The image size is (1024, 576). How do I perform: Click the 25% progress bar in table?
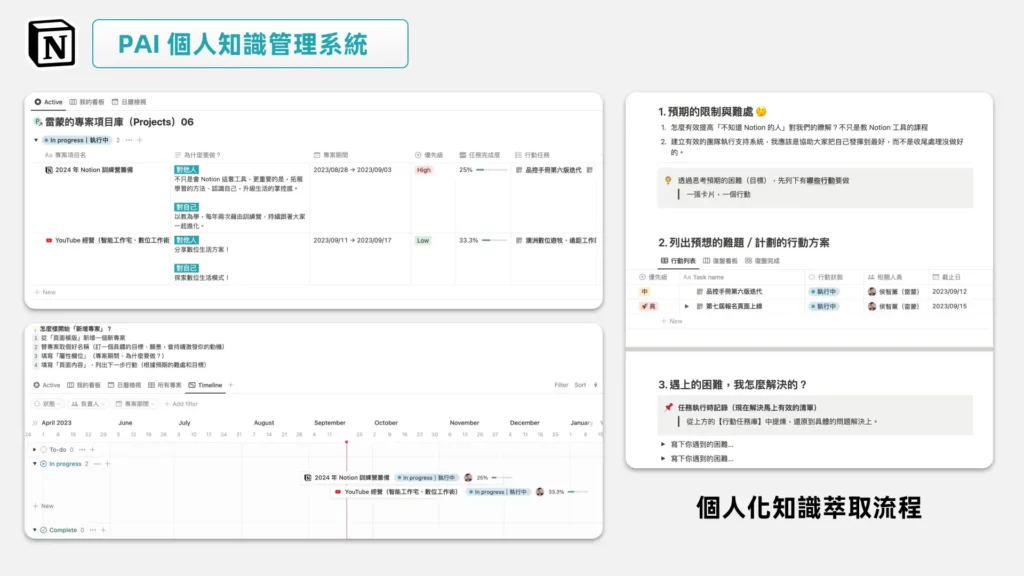click(494, 170)
